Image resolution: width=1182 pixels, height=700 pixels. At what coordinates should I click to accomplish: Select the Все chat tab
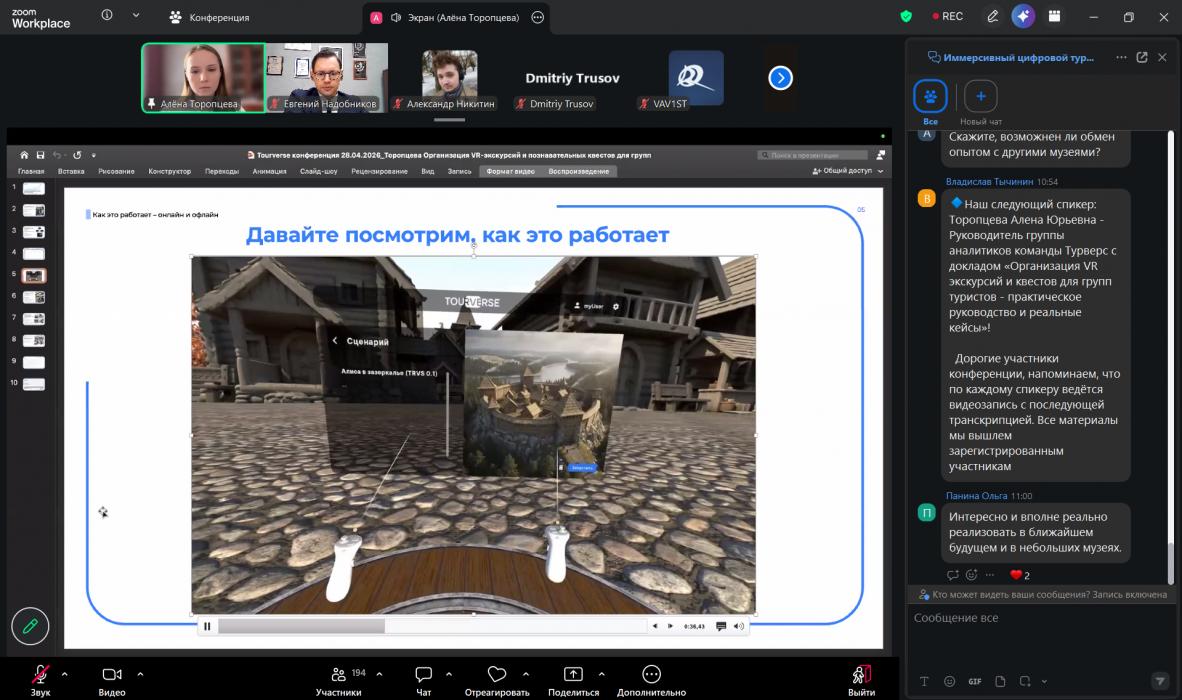point(930,102)
